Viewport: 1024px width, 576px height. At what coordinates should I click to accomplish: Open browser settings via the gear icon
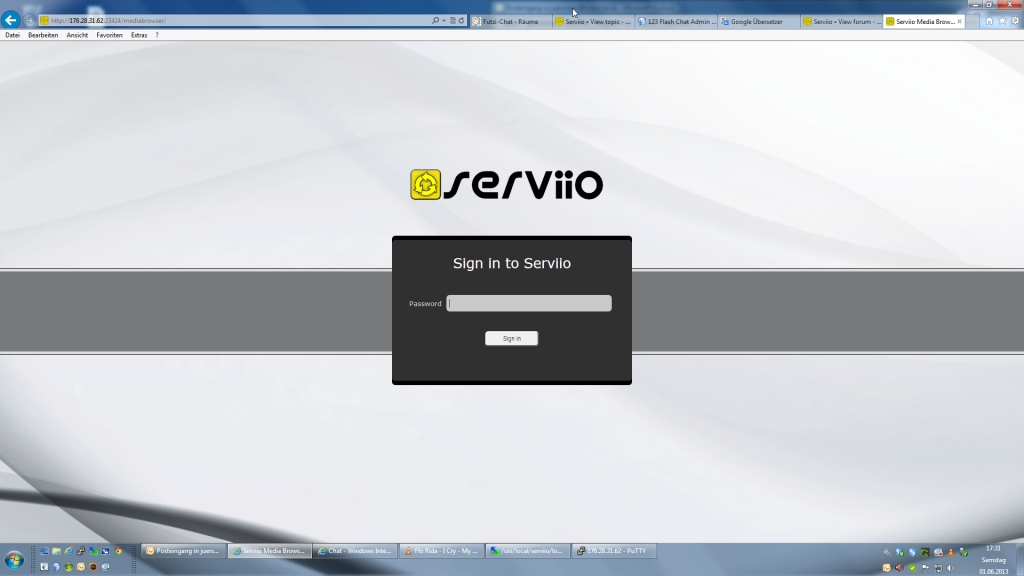click(1013, 20)
